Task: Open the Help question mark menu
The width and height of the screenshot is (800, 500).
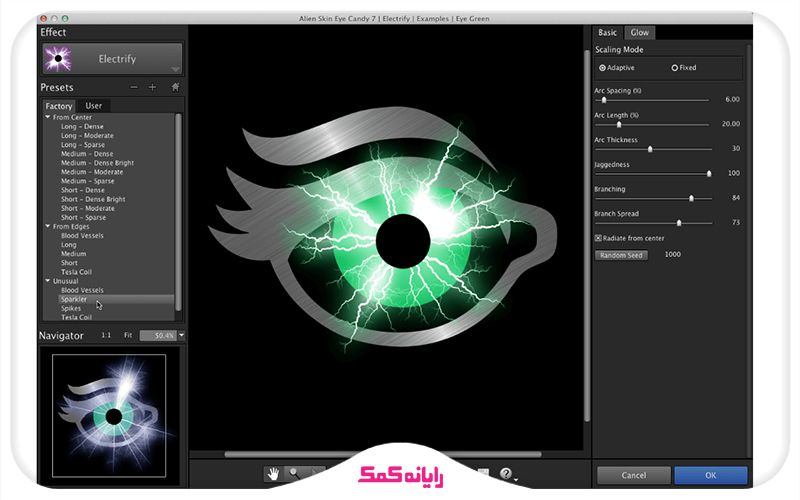Action: pos(507,474)
